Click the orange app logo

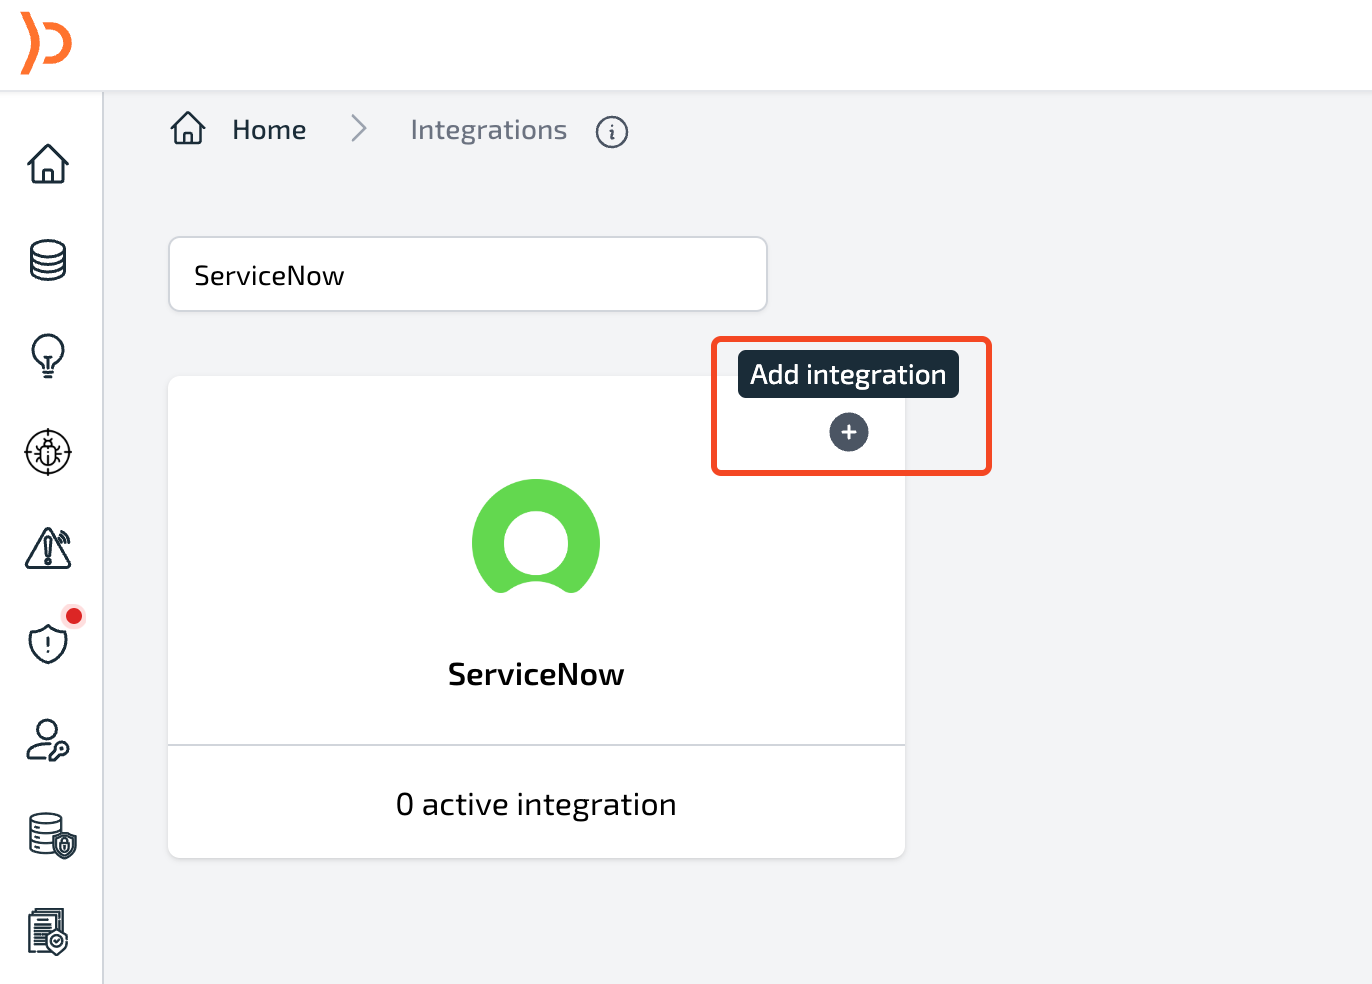(46, 43)
